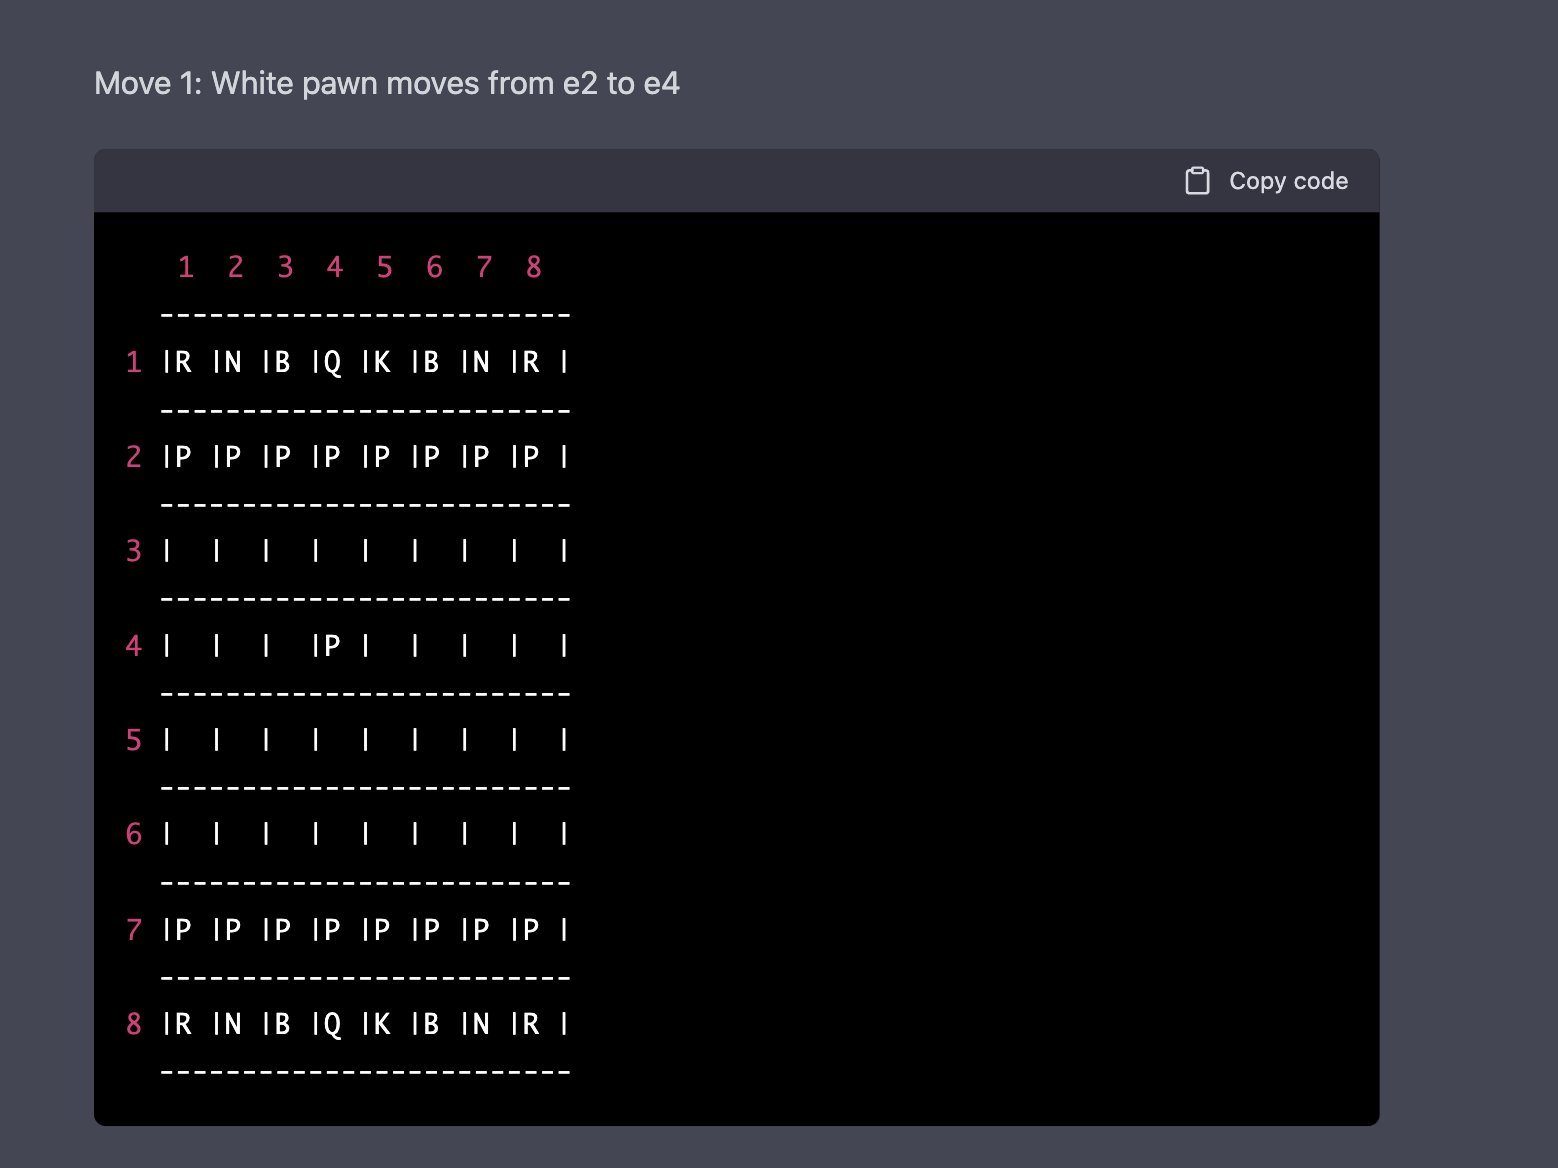The height and width of the screenshot is (1168, 1558).
Task: Click the first P in row 2
Action: point(183,457)
